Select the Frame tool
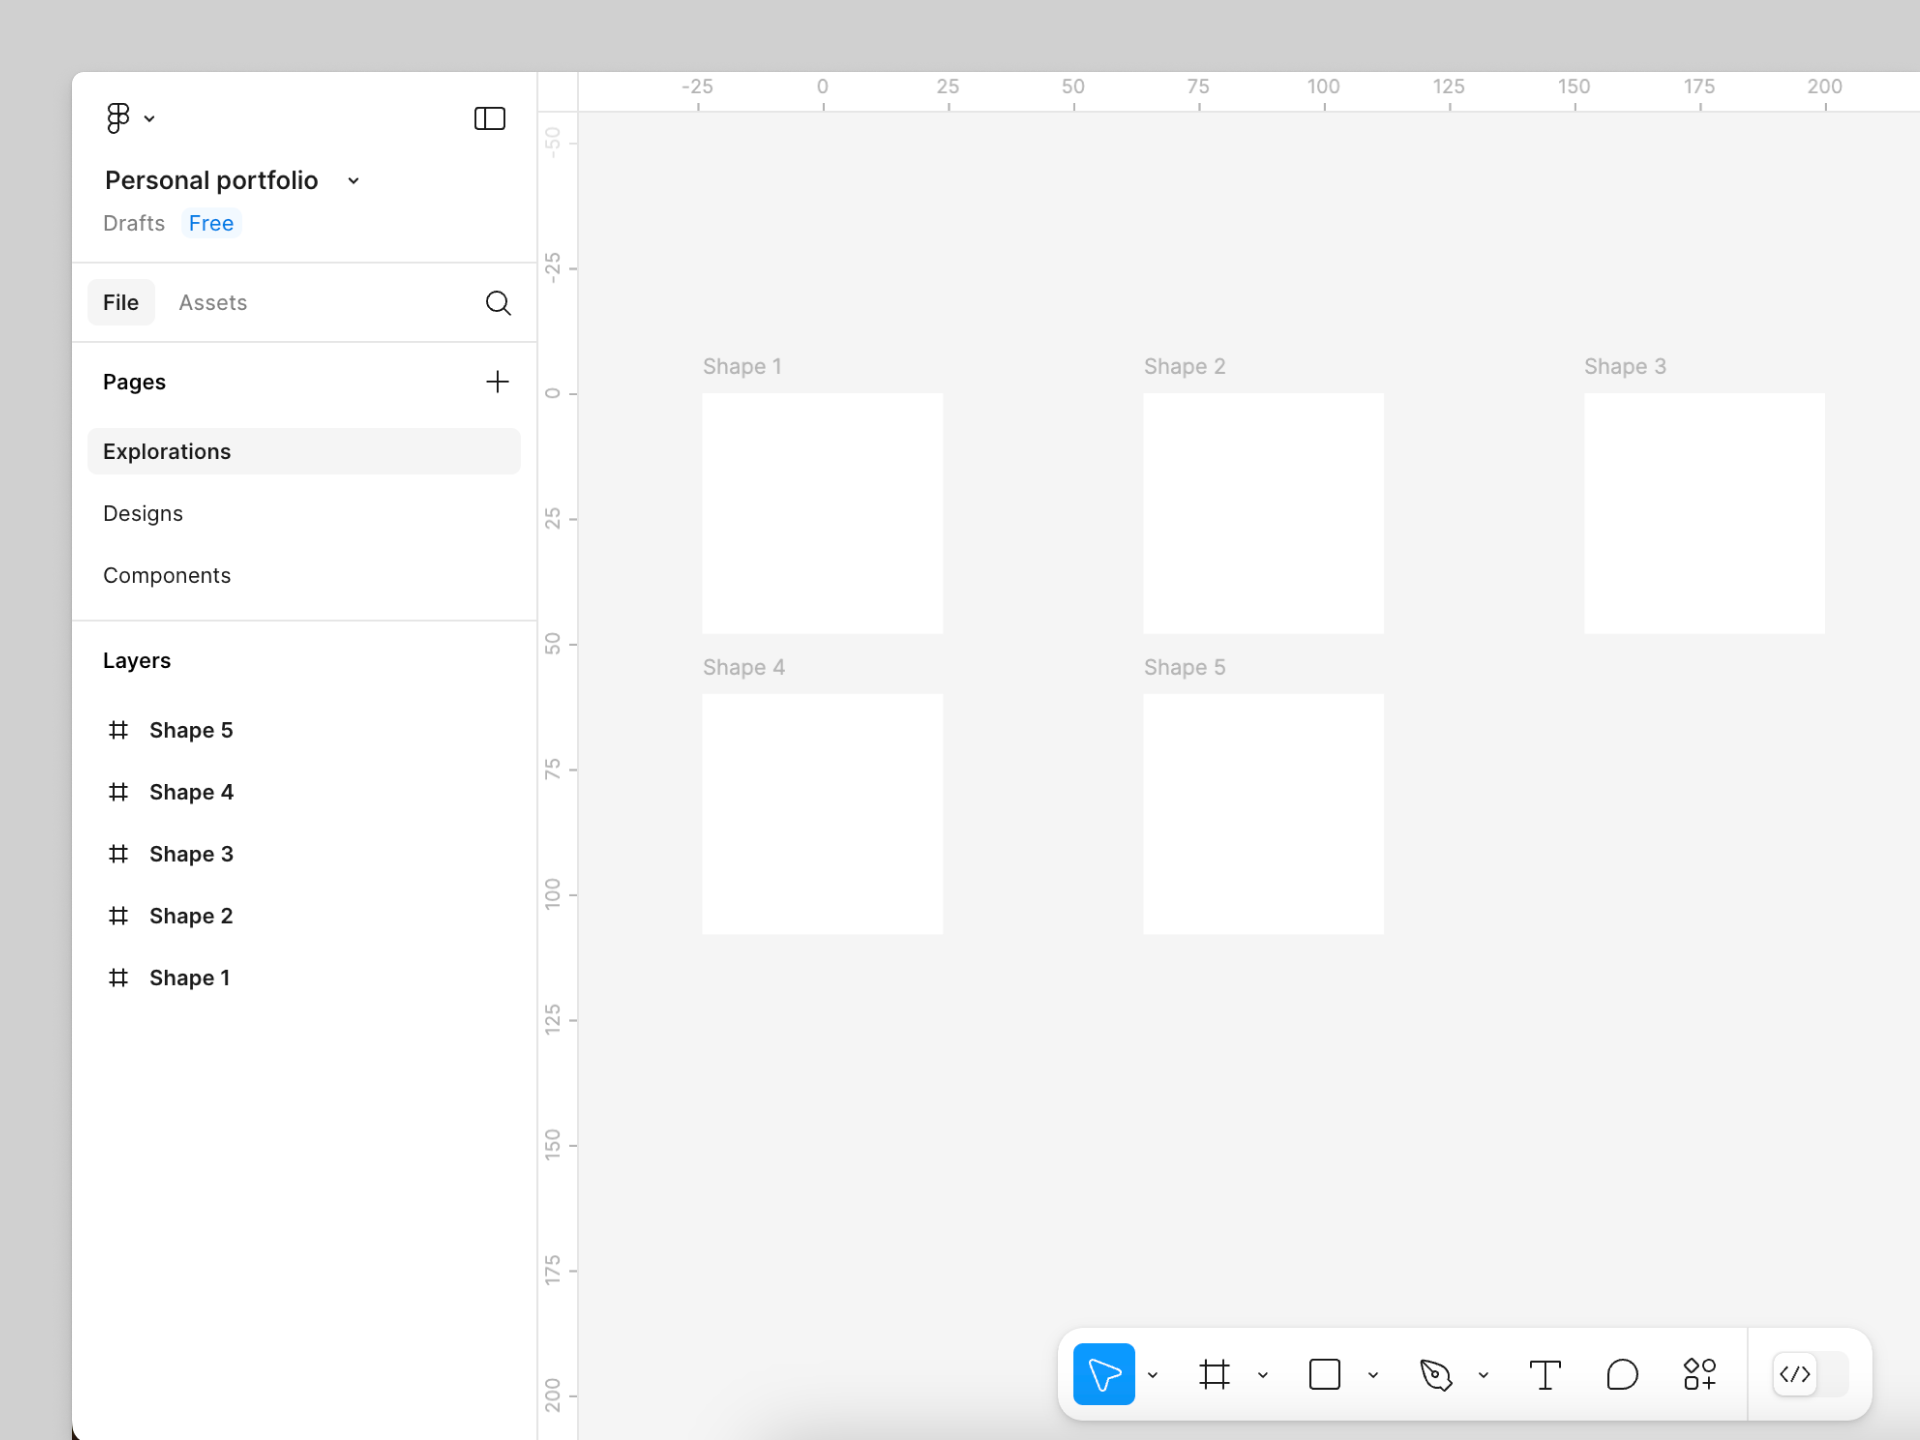1920x1440 pixels. click(1214, 1374)
